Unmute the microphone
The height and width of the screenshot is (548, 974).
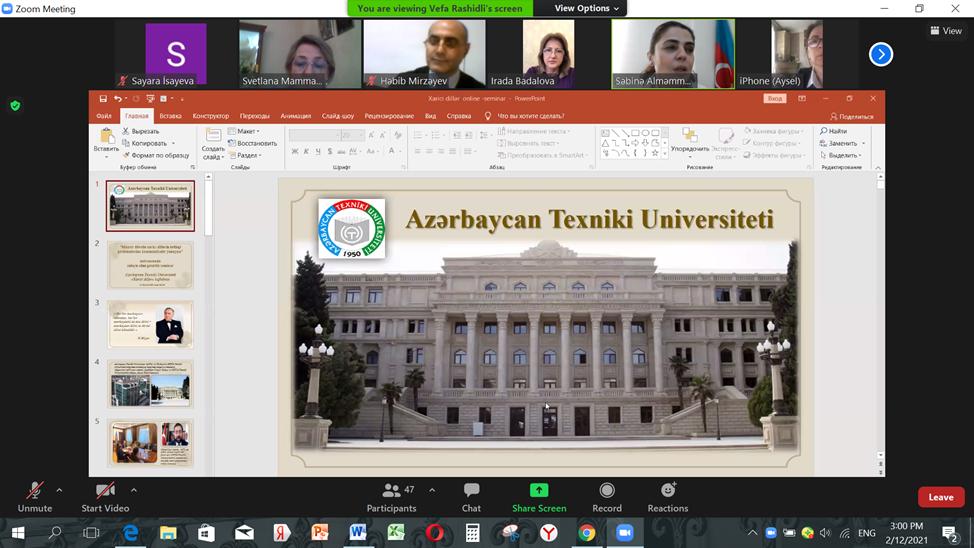[35, 491]
